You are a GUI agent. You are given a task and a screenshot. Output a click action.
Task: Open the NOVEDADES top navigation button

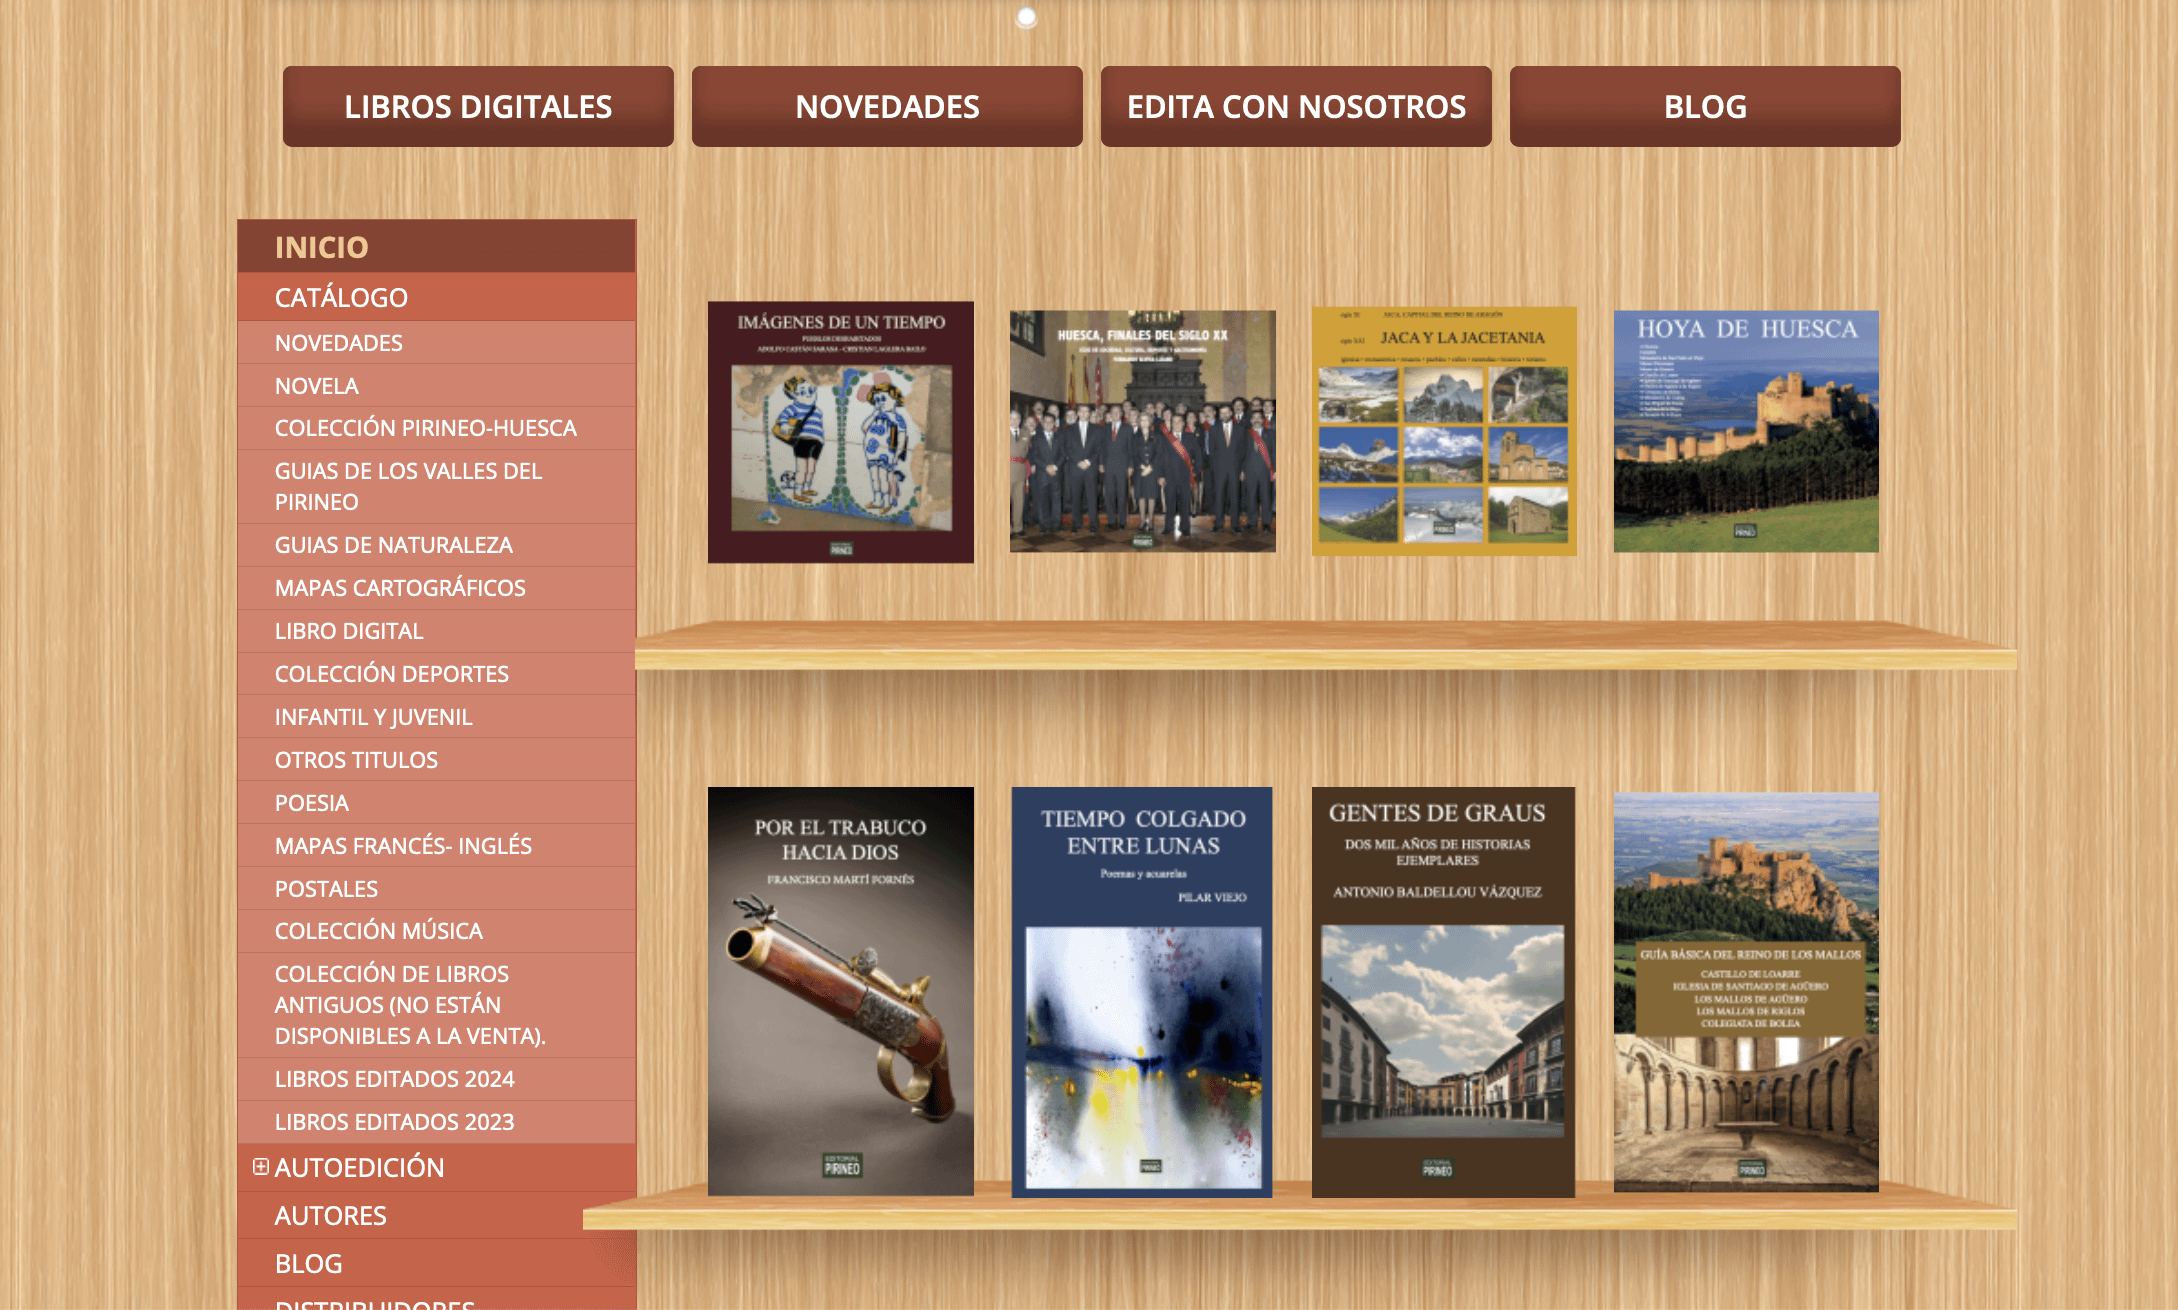click(x=887, y=107)
